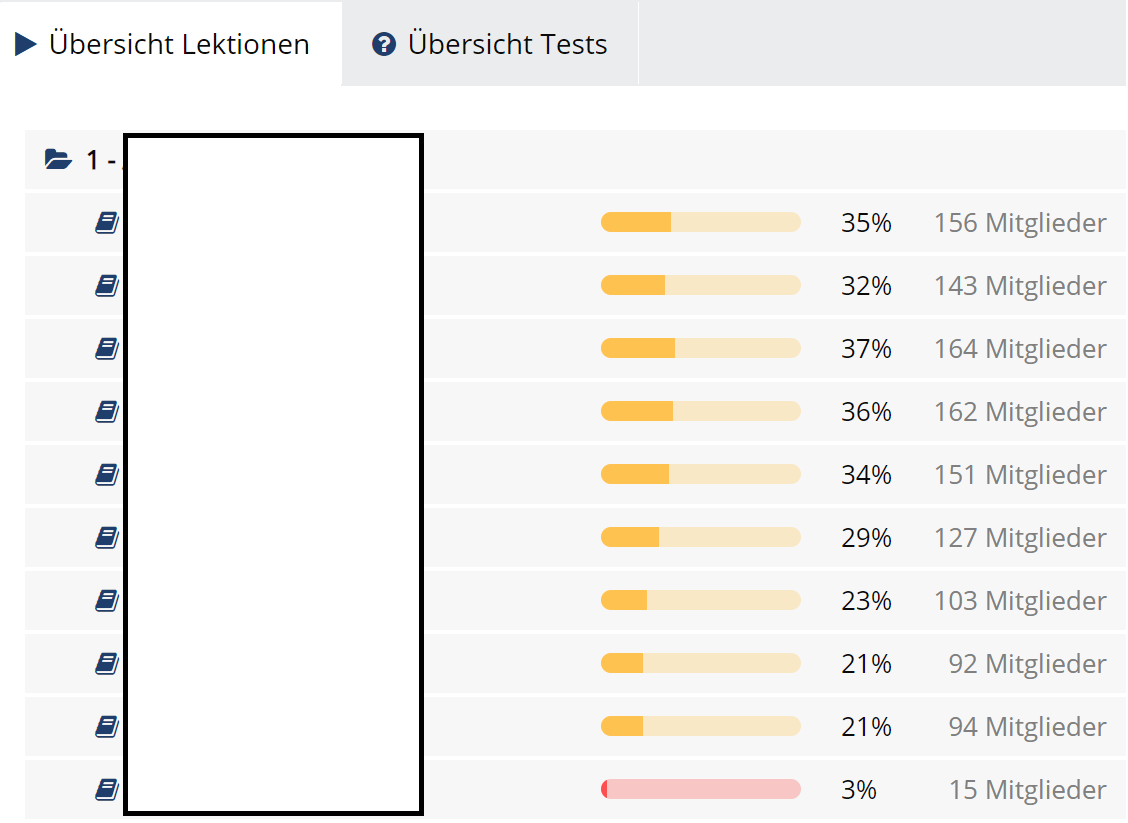
Task: Open the Übersicht Tests tab
Action: click(490, 44)
